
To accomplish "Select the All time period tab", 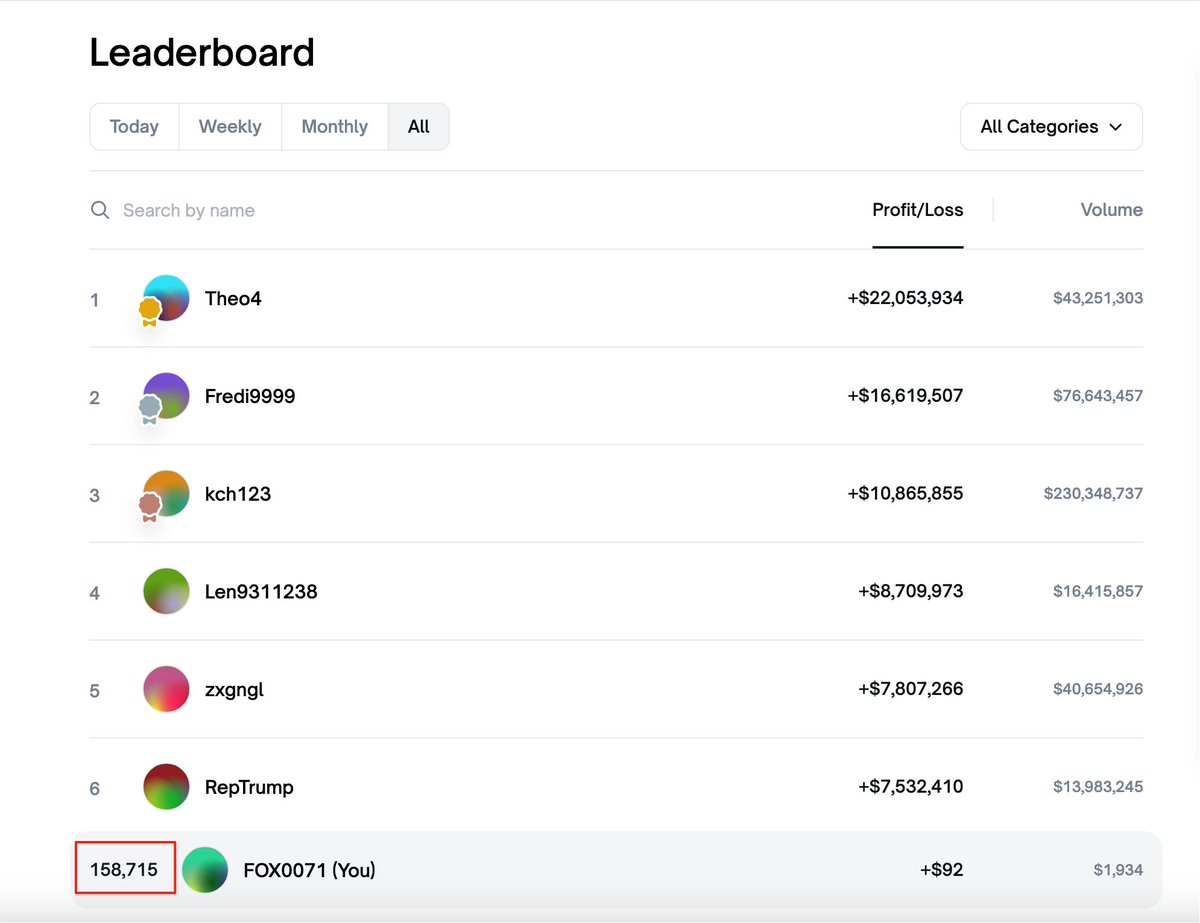I will 418,127.
